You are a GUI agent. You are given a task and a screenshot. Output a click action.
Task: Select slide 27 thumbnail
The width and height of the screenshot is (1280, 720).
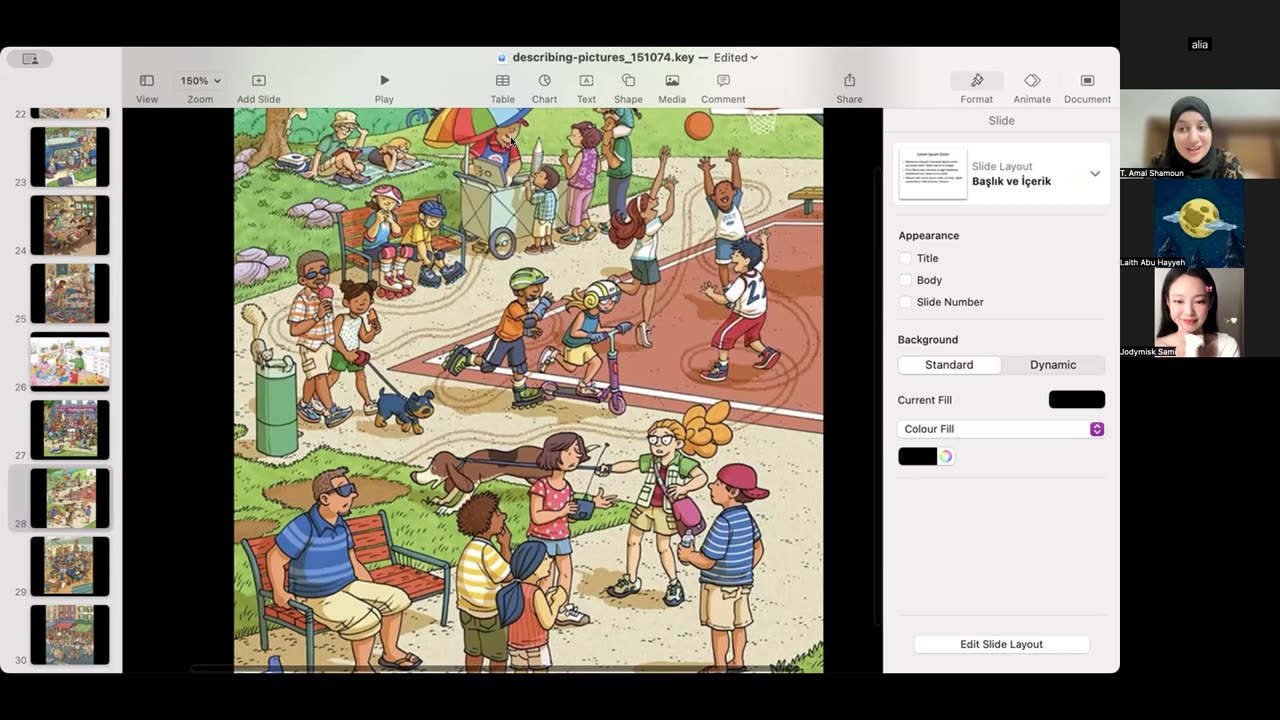coord(70,430)
